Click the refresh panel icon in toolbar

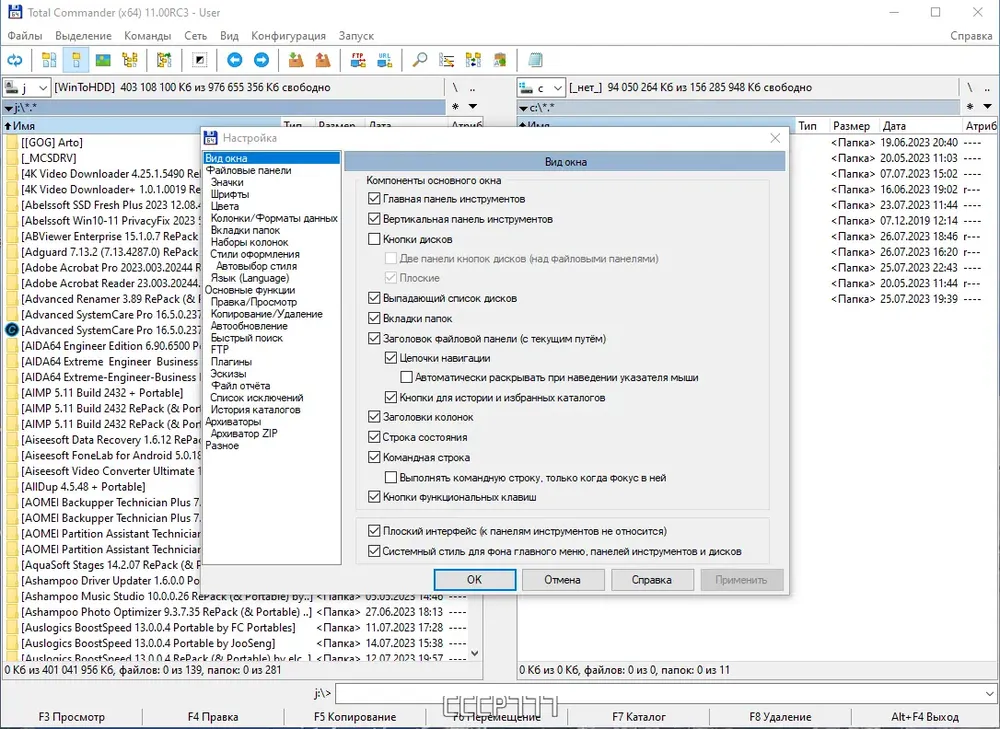[15, 61]
